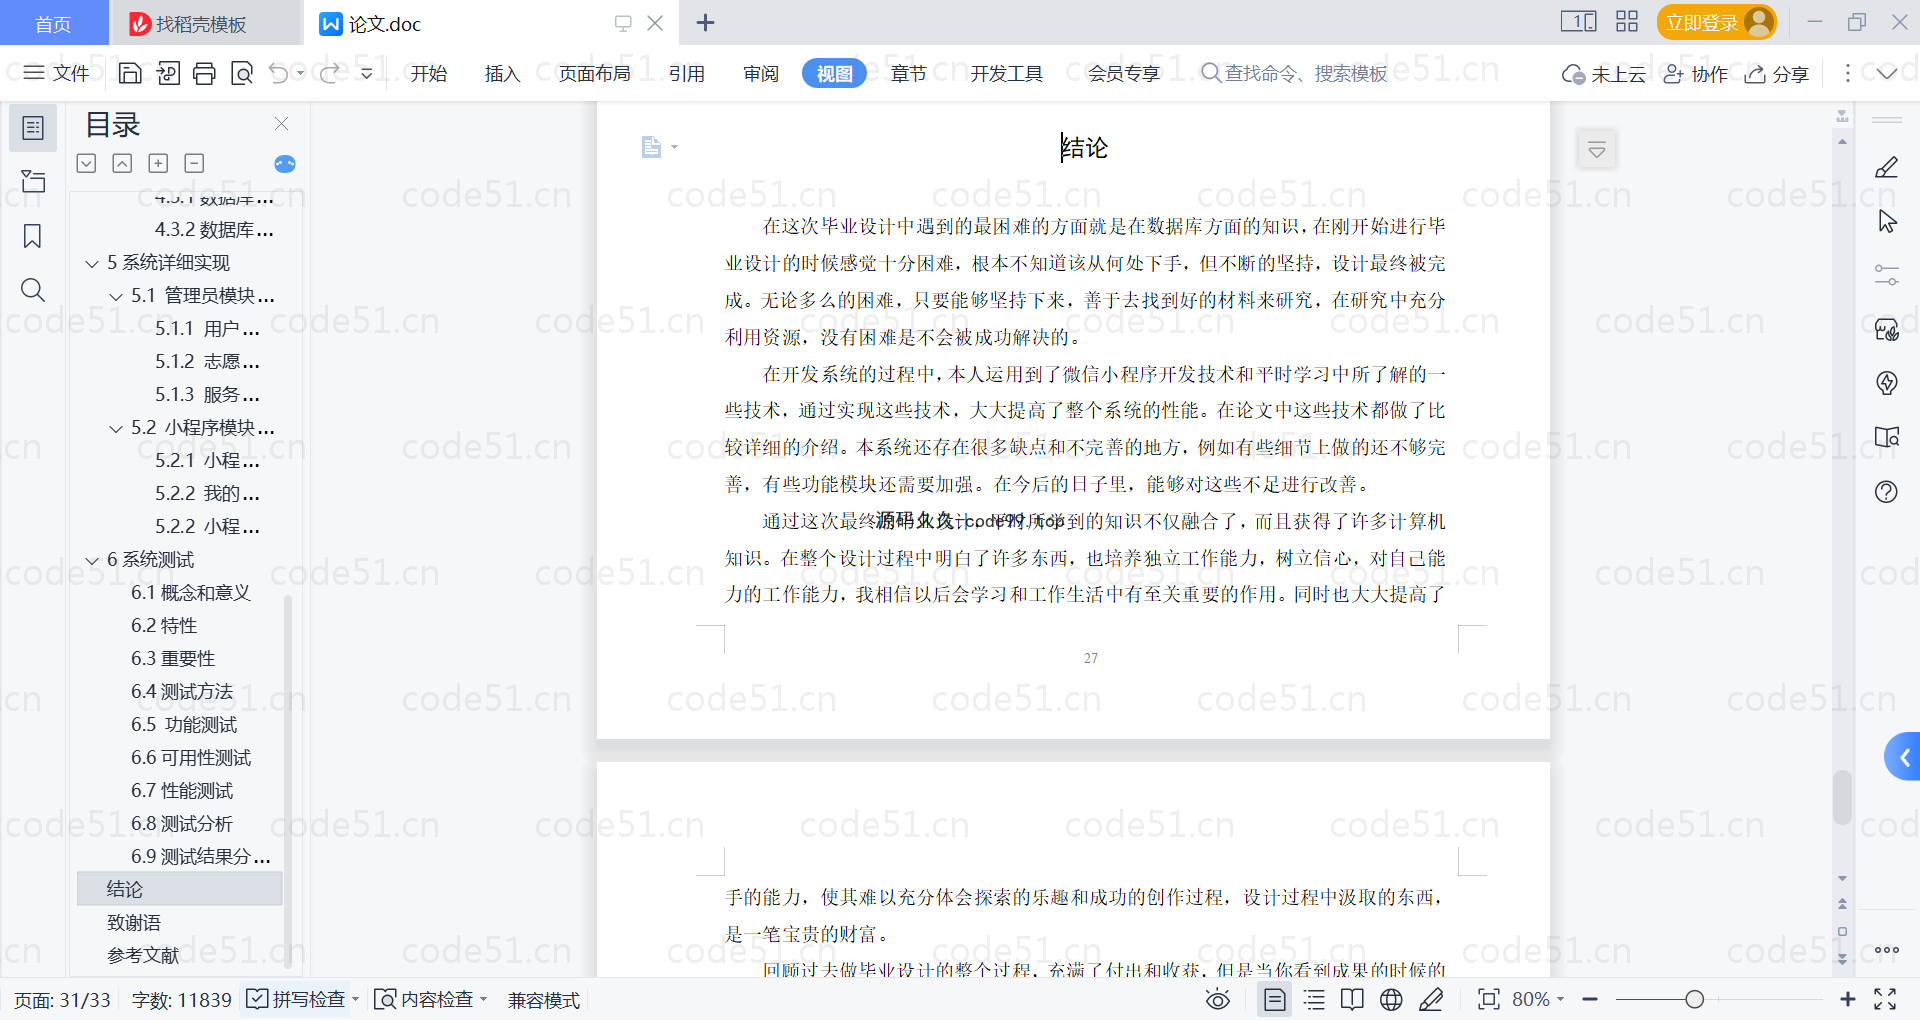
Task: Click the zoom in plus button
Action: pyautogui.click(x=1847, y=999)
